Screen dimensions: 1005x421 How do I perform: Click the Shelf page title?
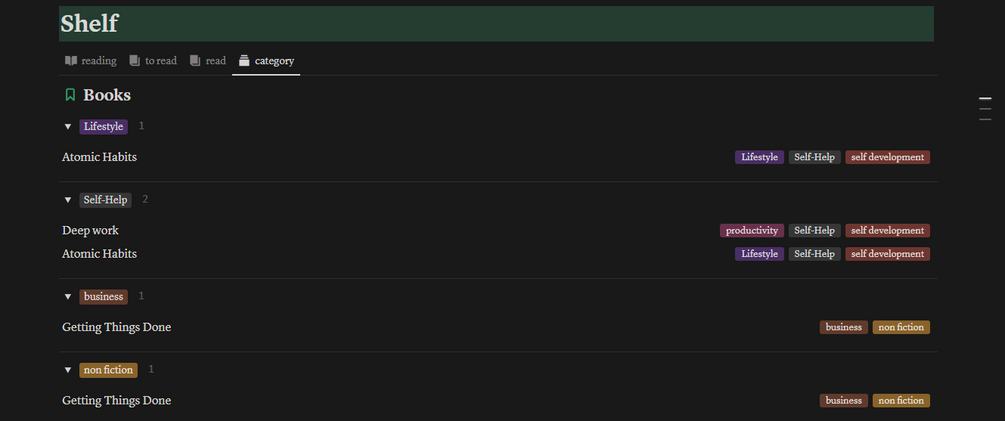point(90,24)
